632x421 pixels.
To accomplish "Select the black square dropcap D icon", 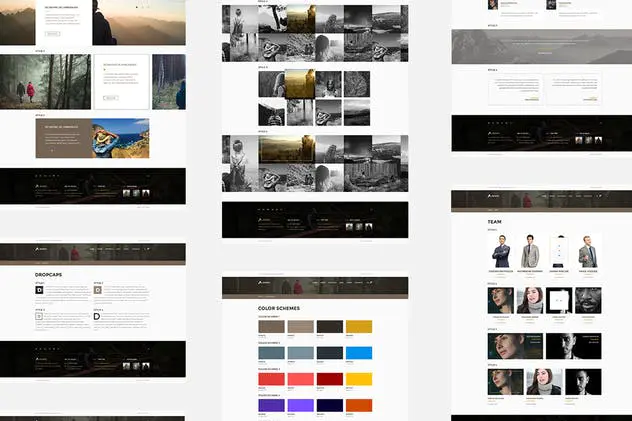I will [39, 290].
